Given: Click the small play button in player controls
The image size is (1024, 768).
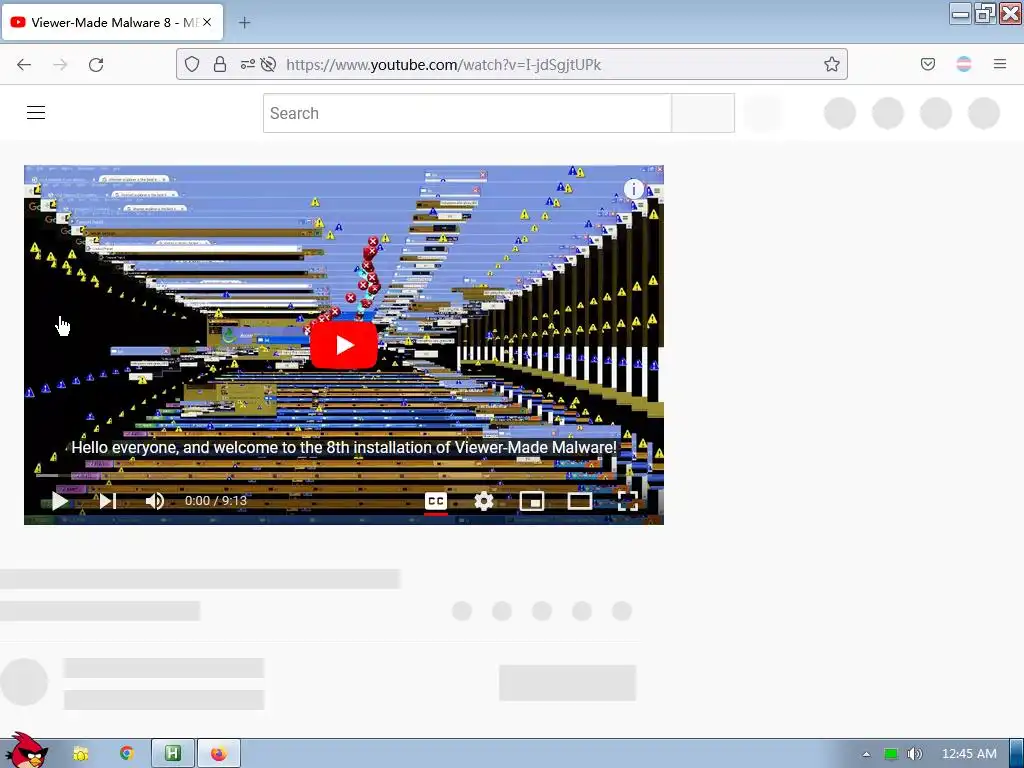Looking at the screenshot, I should [60, 501].
